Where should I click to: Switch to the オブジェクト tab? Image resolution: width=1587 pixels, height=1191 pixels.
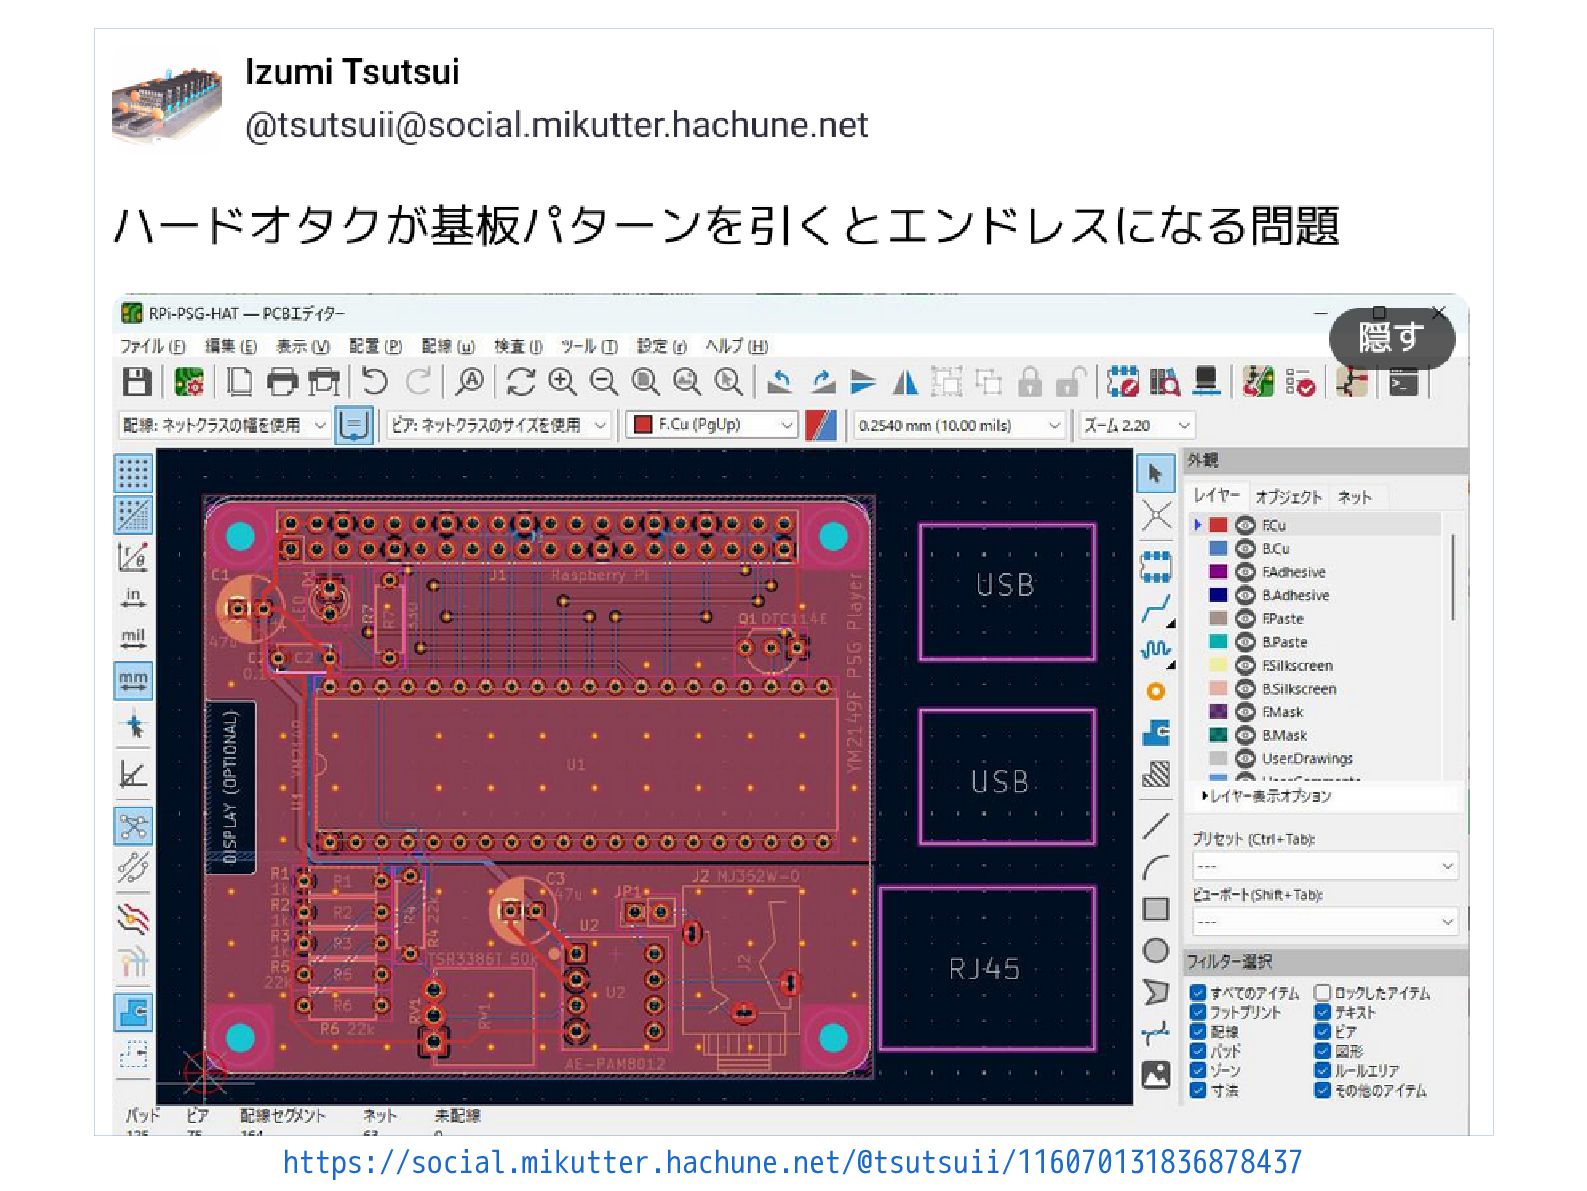click(x=1288, y=497)
